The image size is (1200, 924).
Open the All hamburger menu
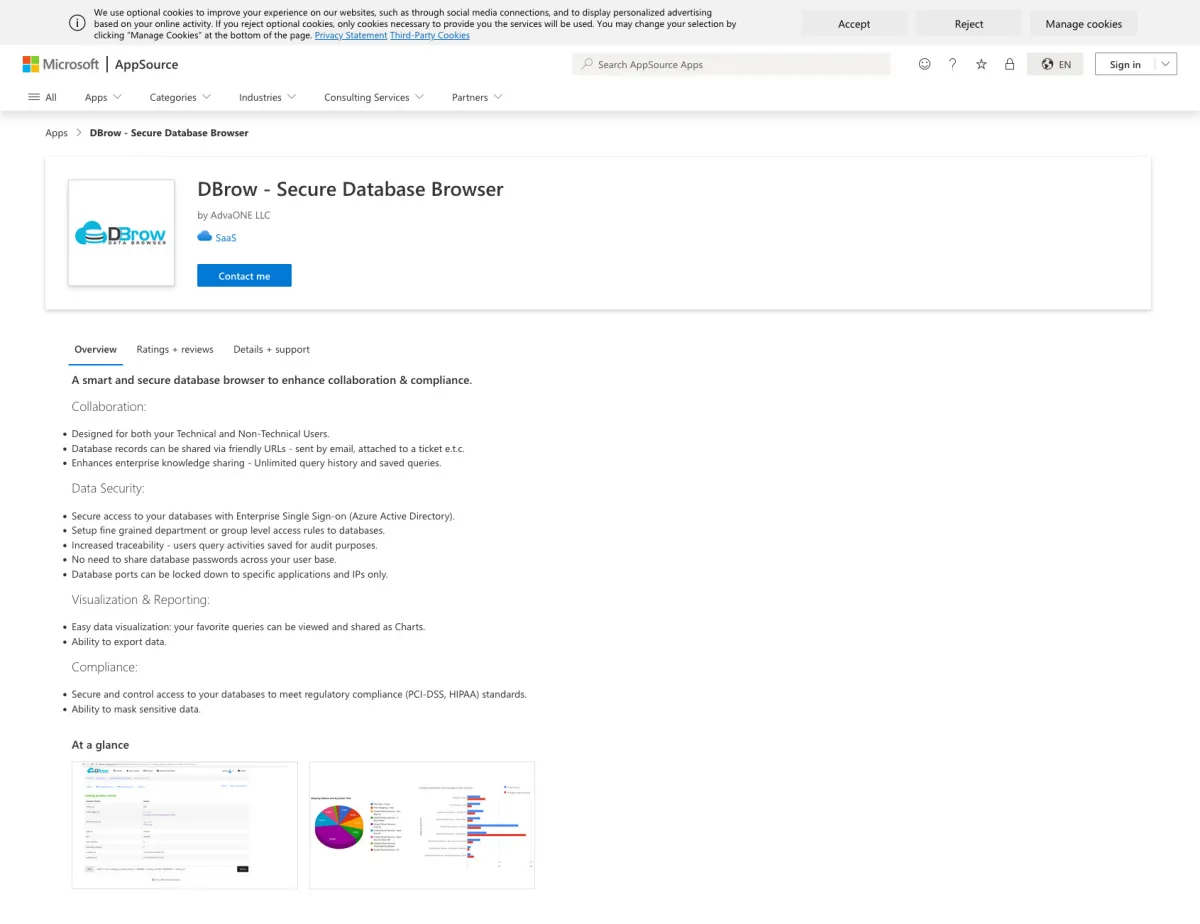click(42, 97)
